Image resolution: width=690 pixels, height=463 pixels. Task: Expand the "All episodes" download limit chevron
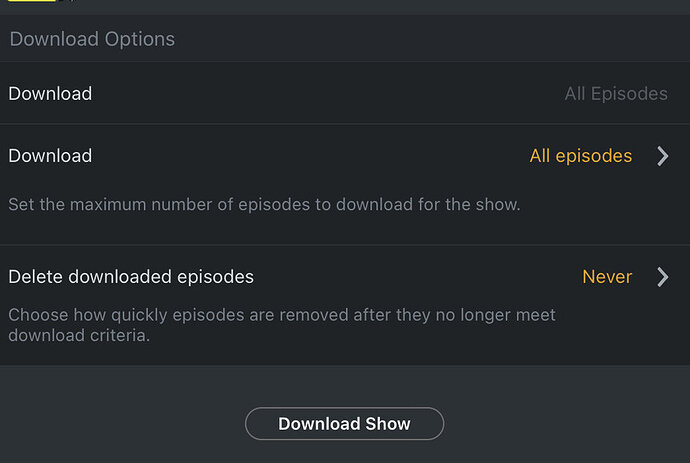662,156
